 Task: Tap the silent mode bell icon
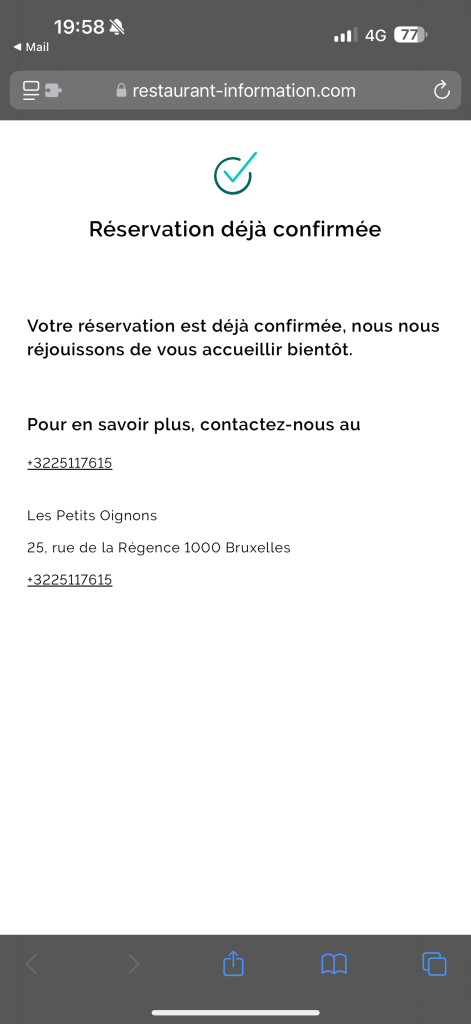[117, 27]
